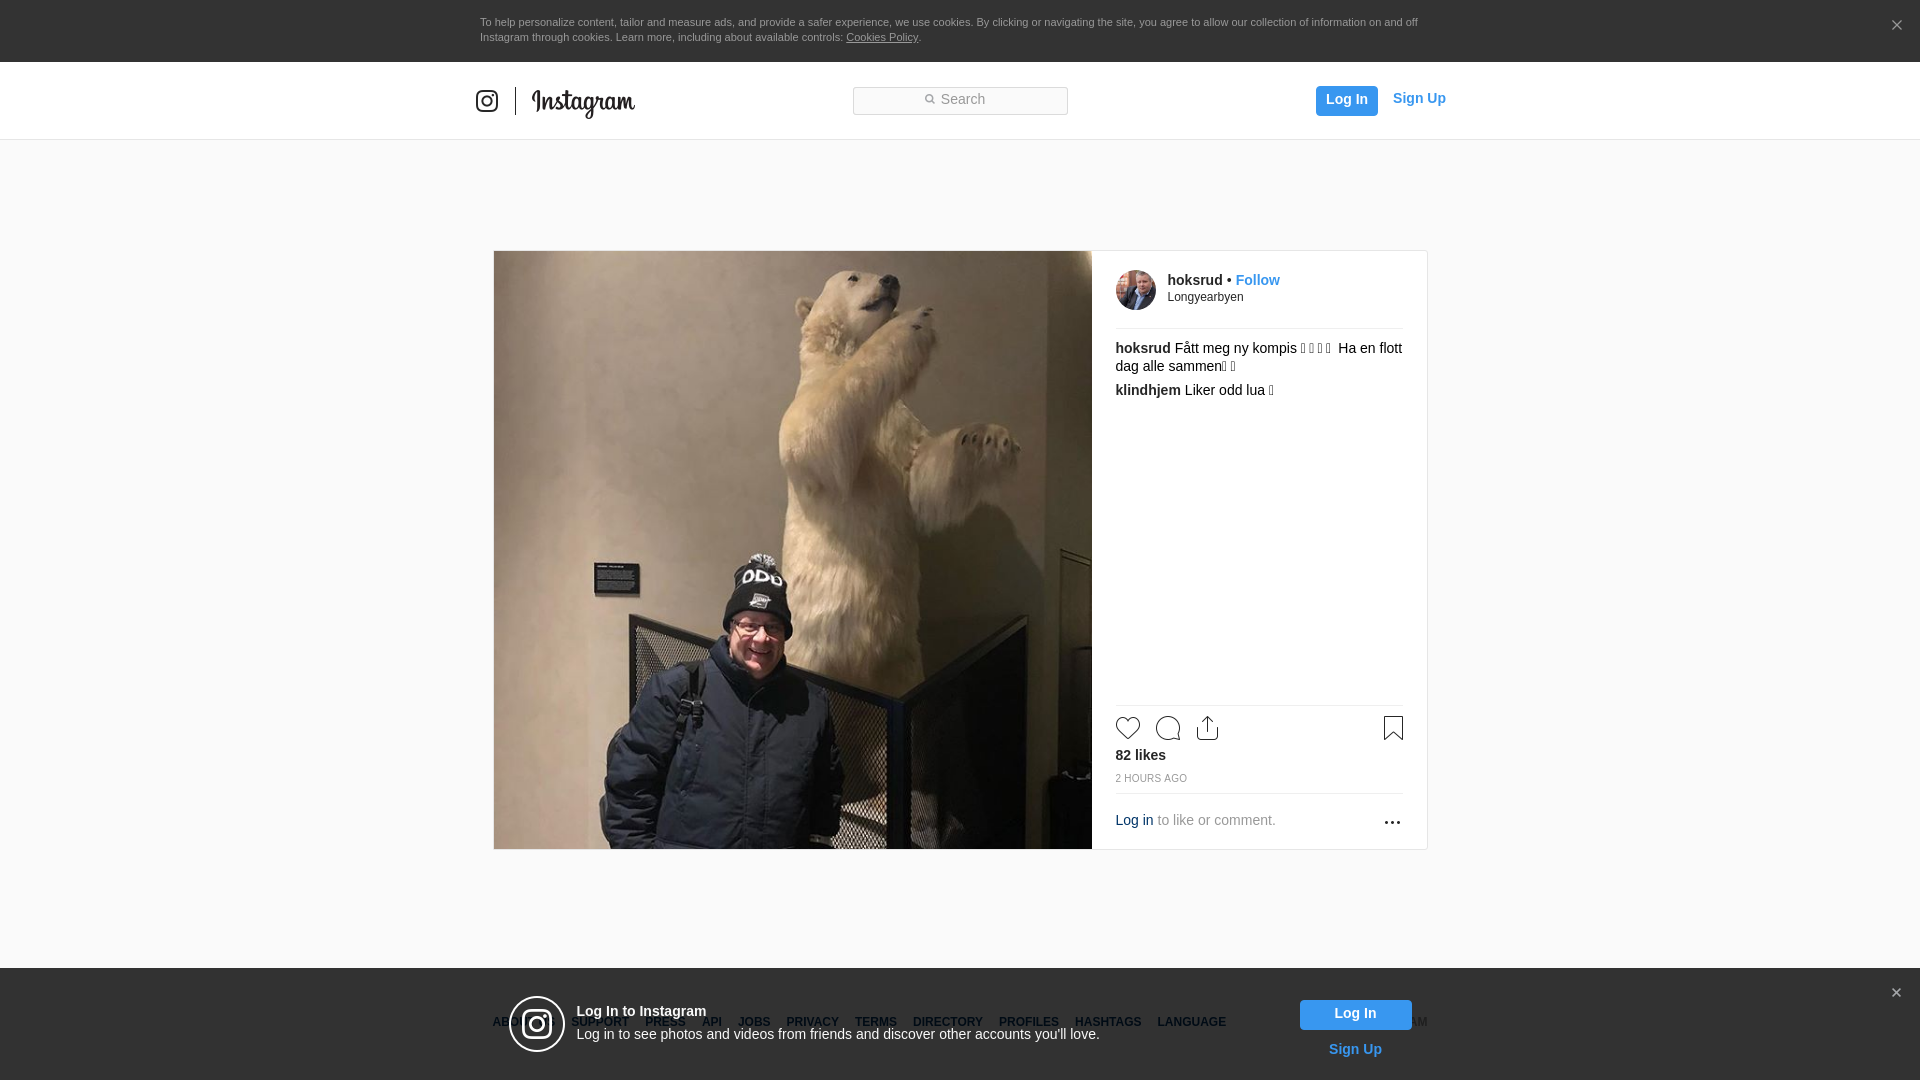This screenshot has height=1080, width=1920.
Task: Open more options three-dot menu
Action: 1392,822
